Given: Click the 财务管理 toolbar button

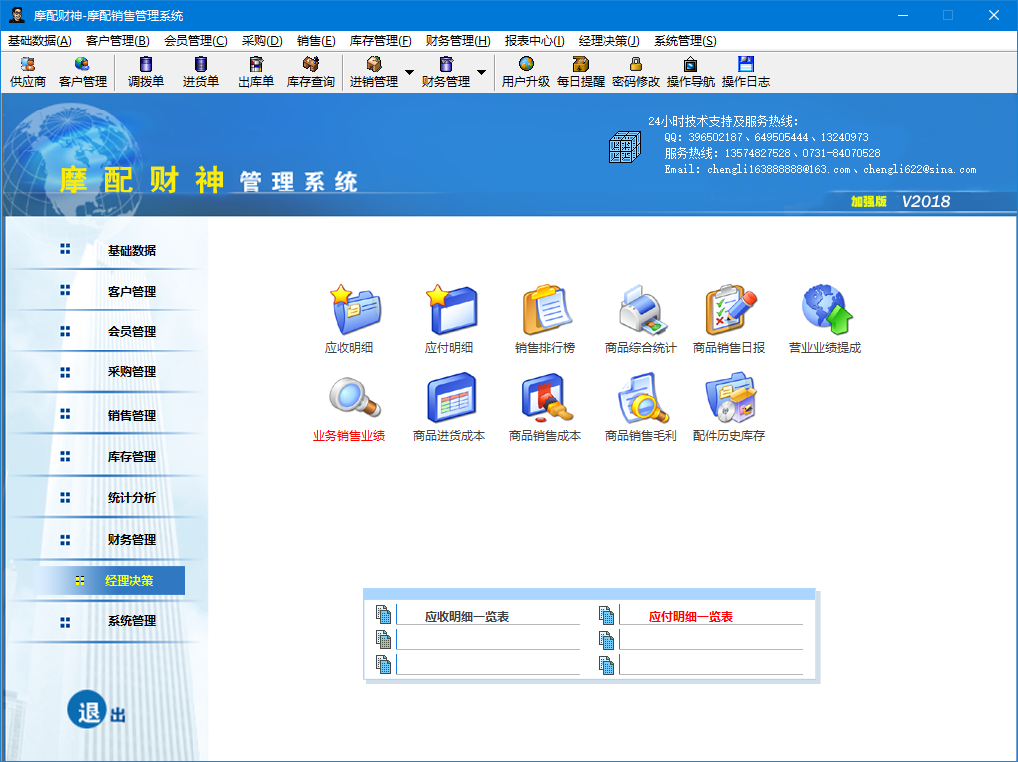Looking at the screenshot, I should [446, 72].
